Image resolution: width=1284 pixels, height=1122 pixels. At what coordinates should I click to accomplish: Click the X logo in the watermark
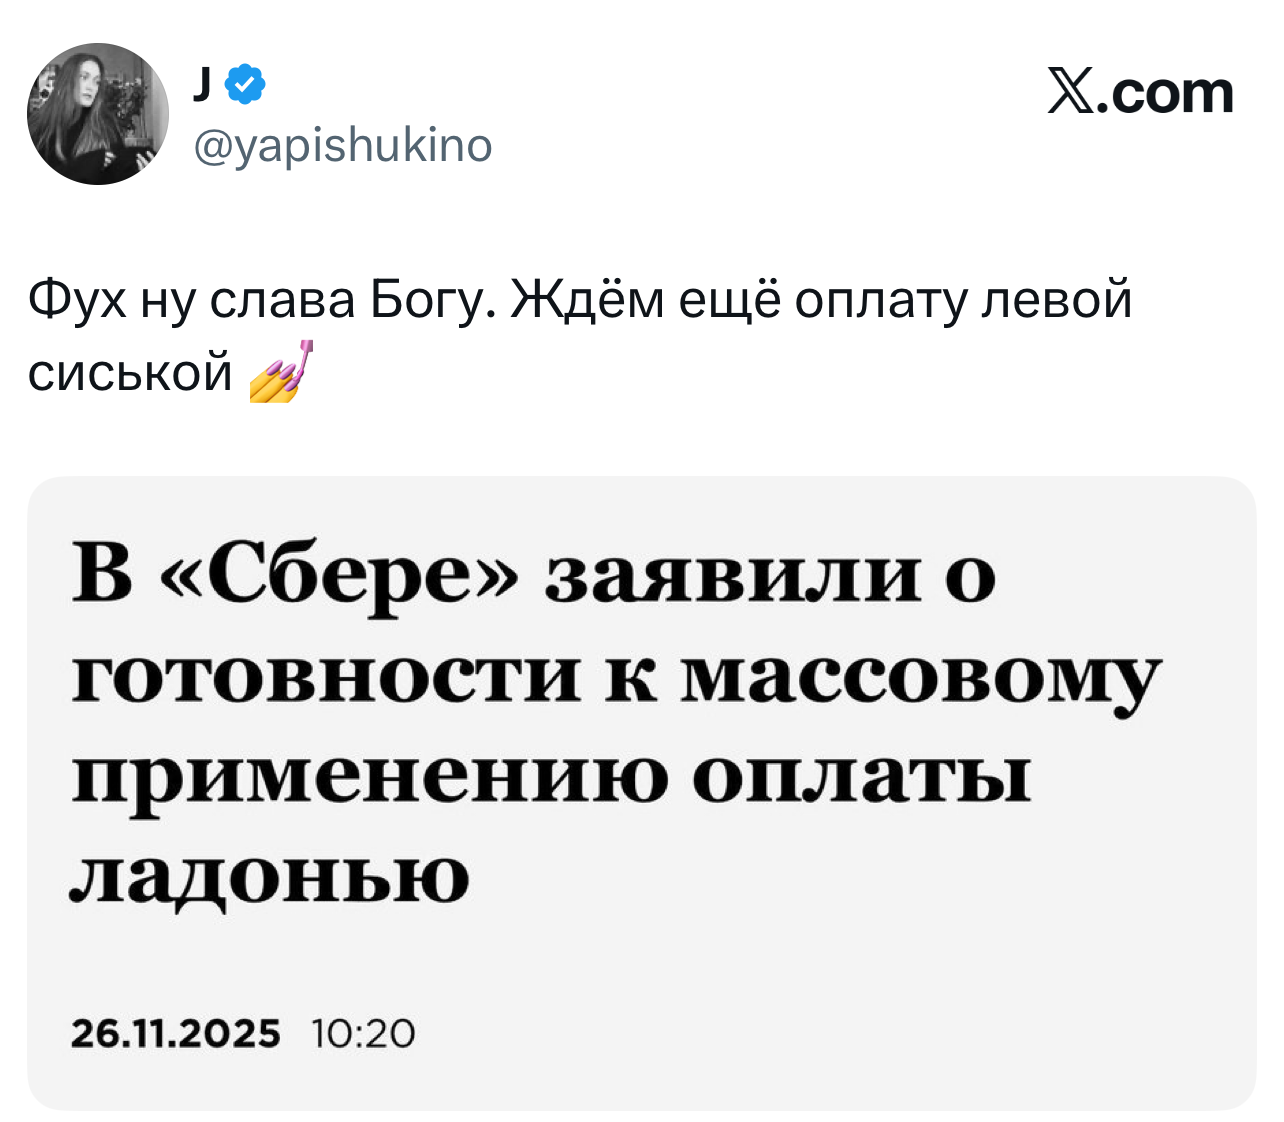tap(1072, 92)
